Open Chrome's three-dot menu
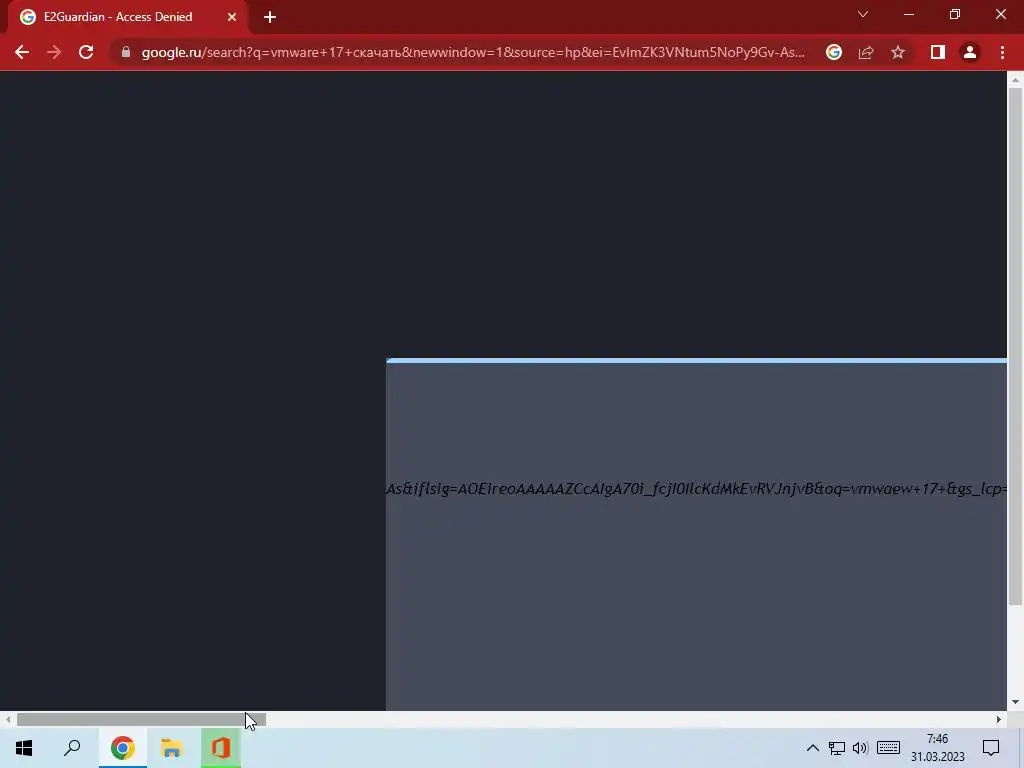The image size is (1024, 768). (1002, 52)
